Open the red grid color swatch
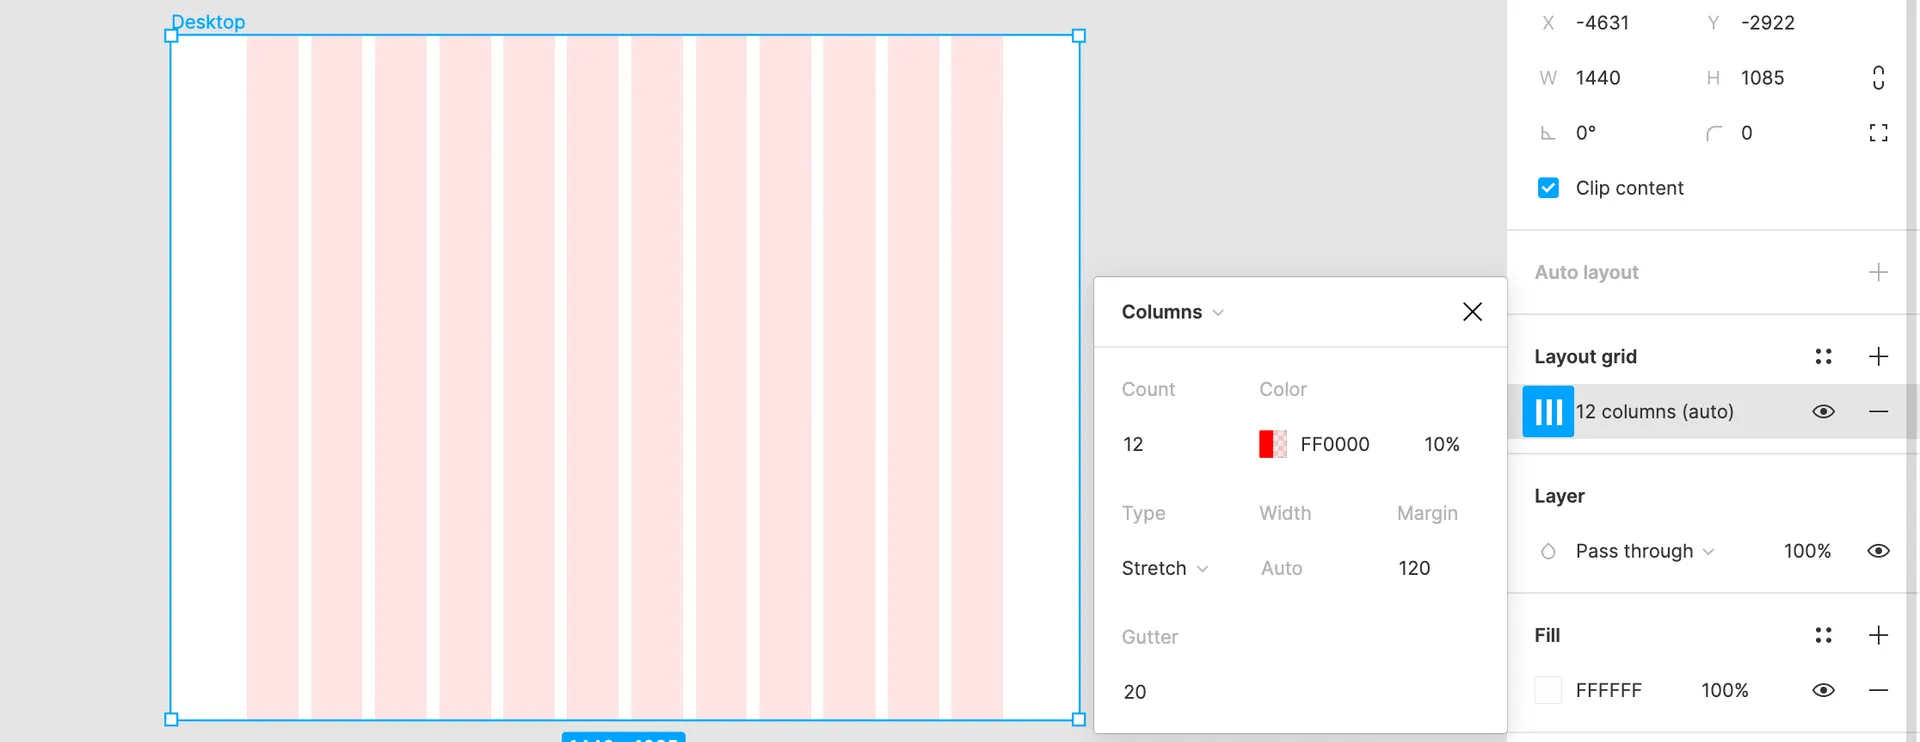 (1273, 444)
